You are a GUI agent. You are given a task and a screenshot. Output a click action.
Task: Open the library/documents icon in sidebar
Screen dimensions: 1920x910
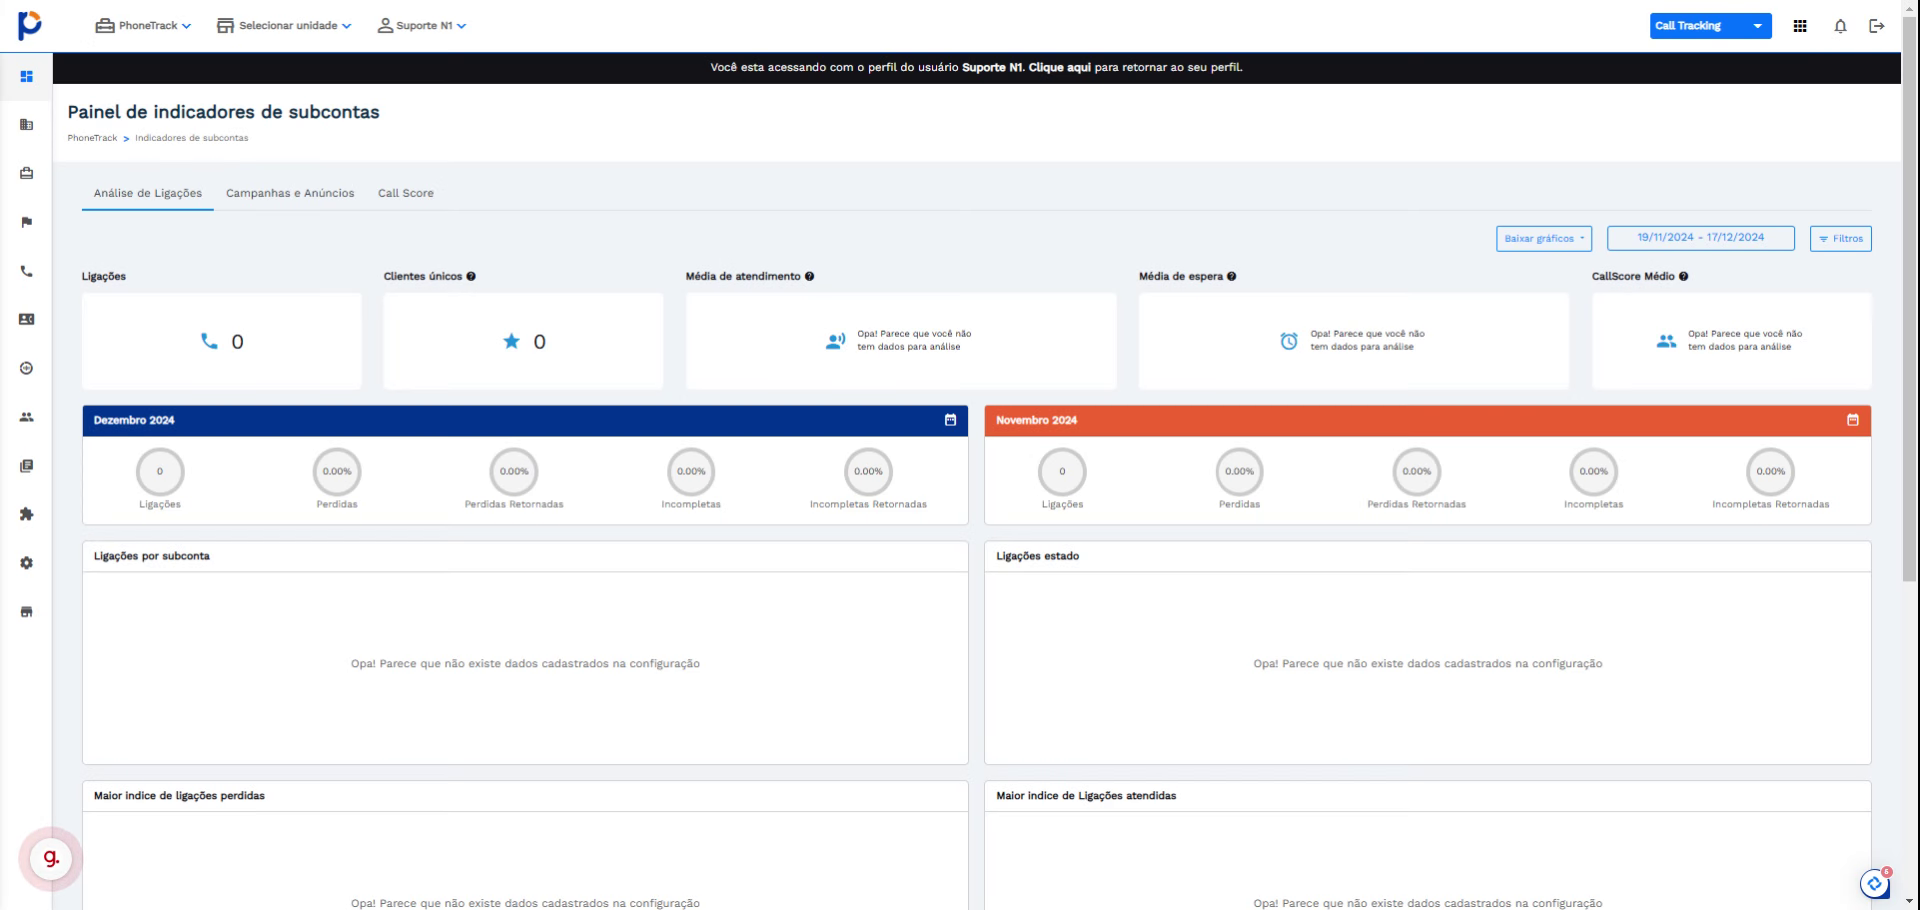pyautogui.click(x=27, y=466)
